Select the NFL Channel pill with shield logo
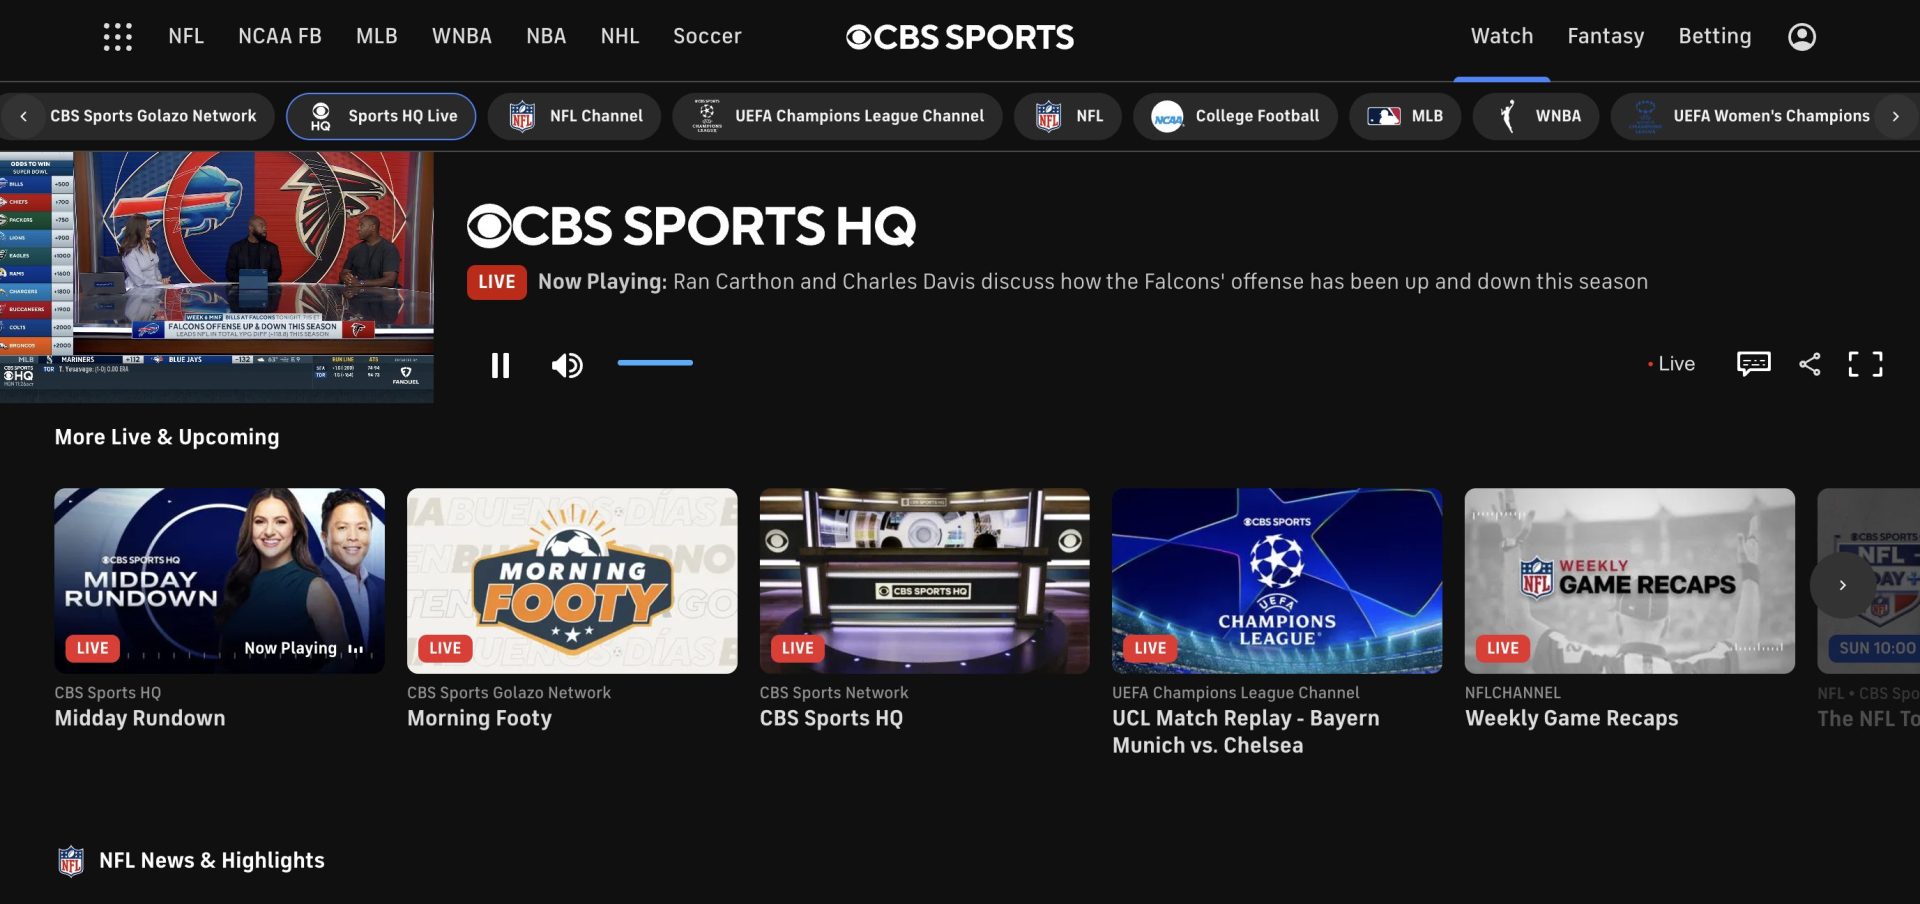The height and width of the screenshot is (904, 1920). (x=574, y=115)
